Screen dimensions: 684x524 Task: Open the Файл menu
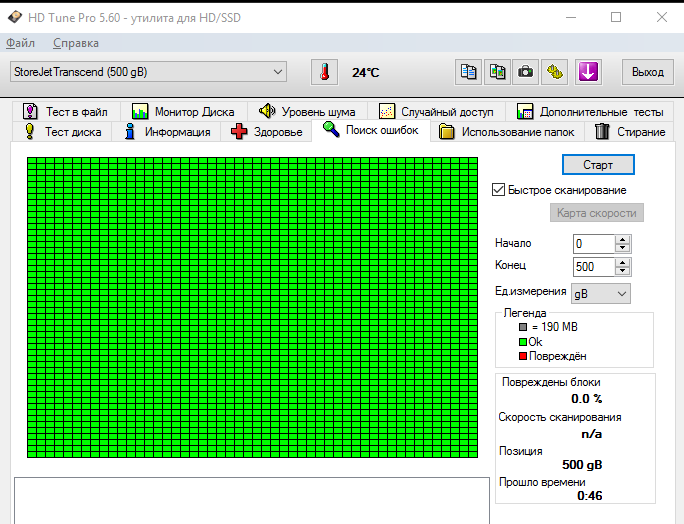[x=20, y=43]
